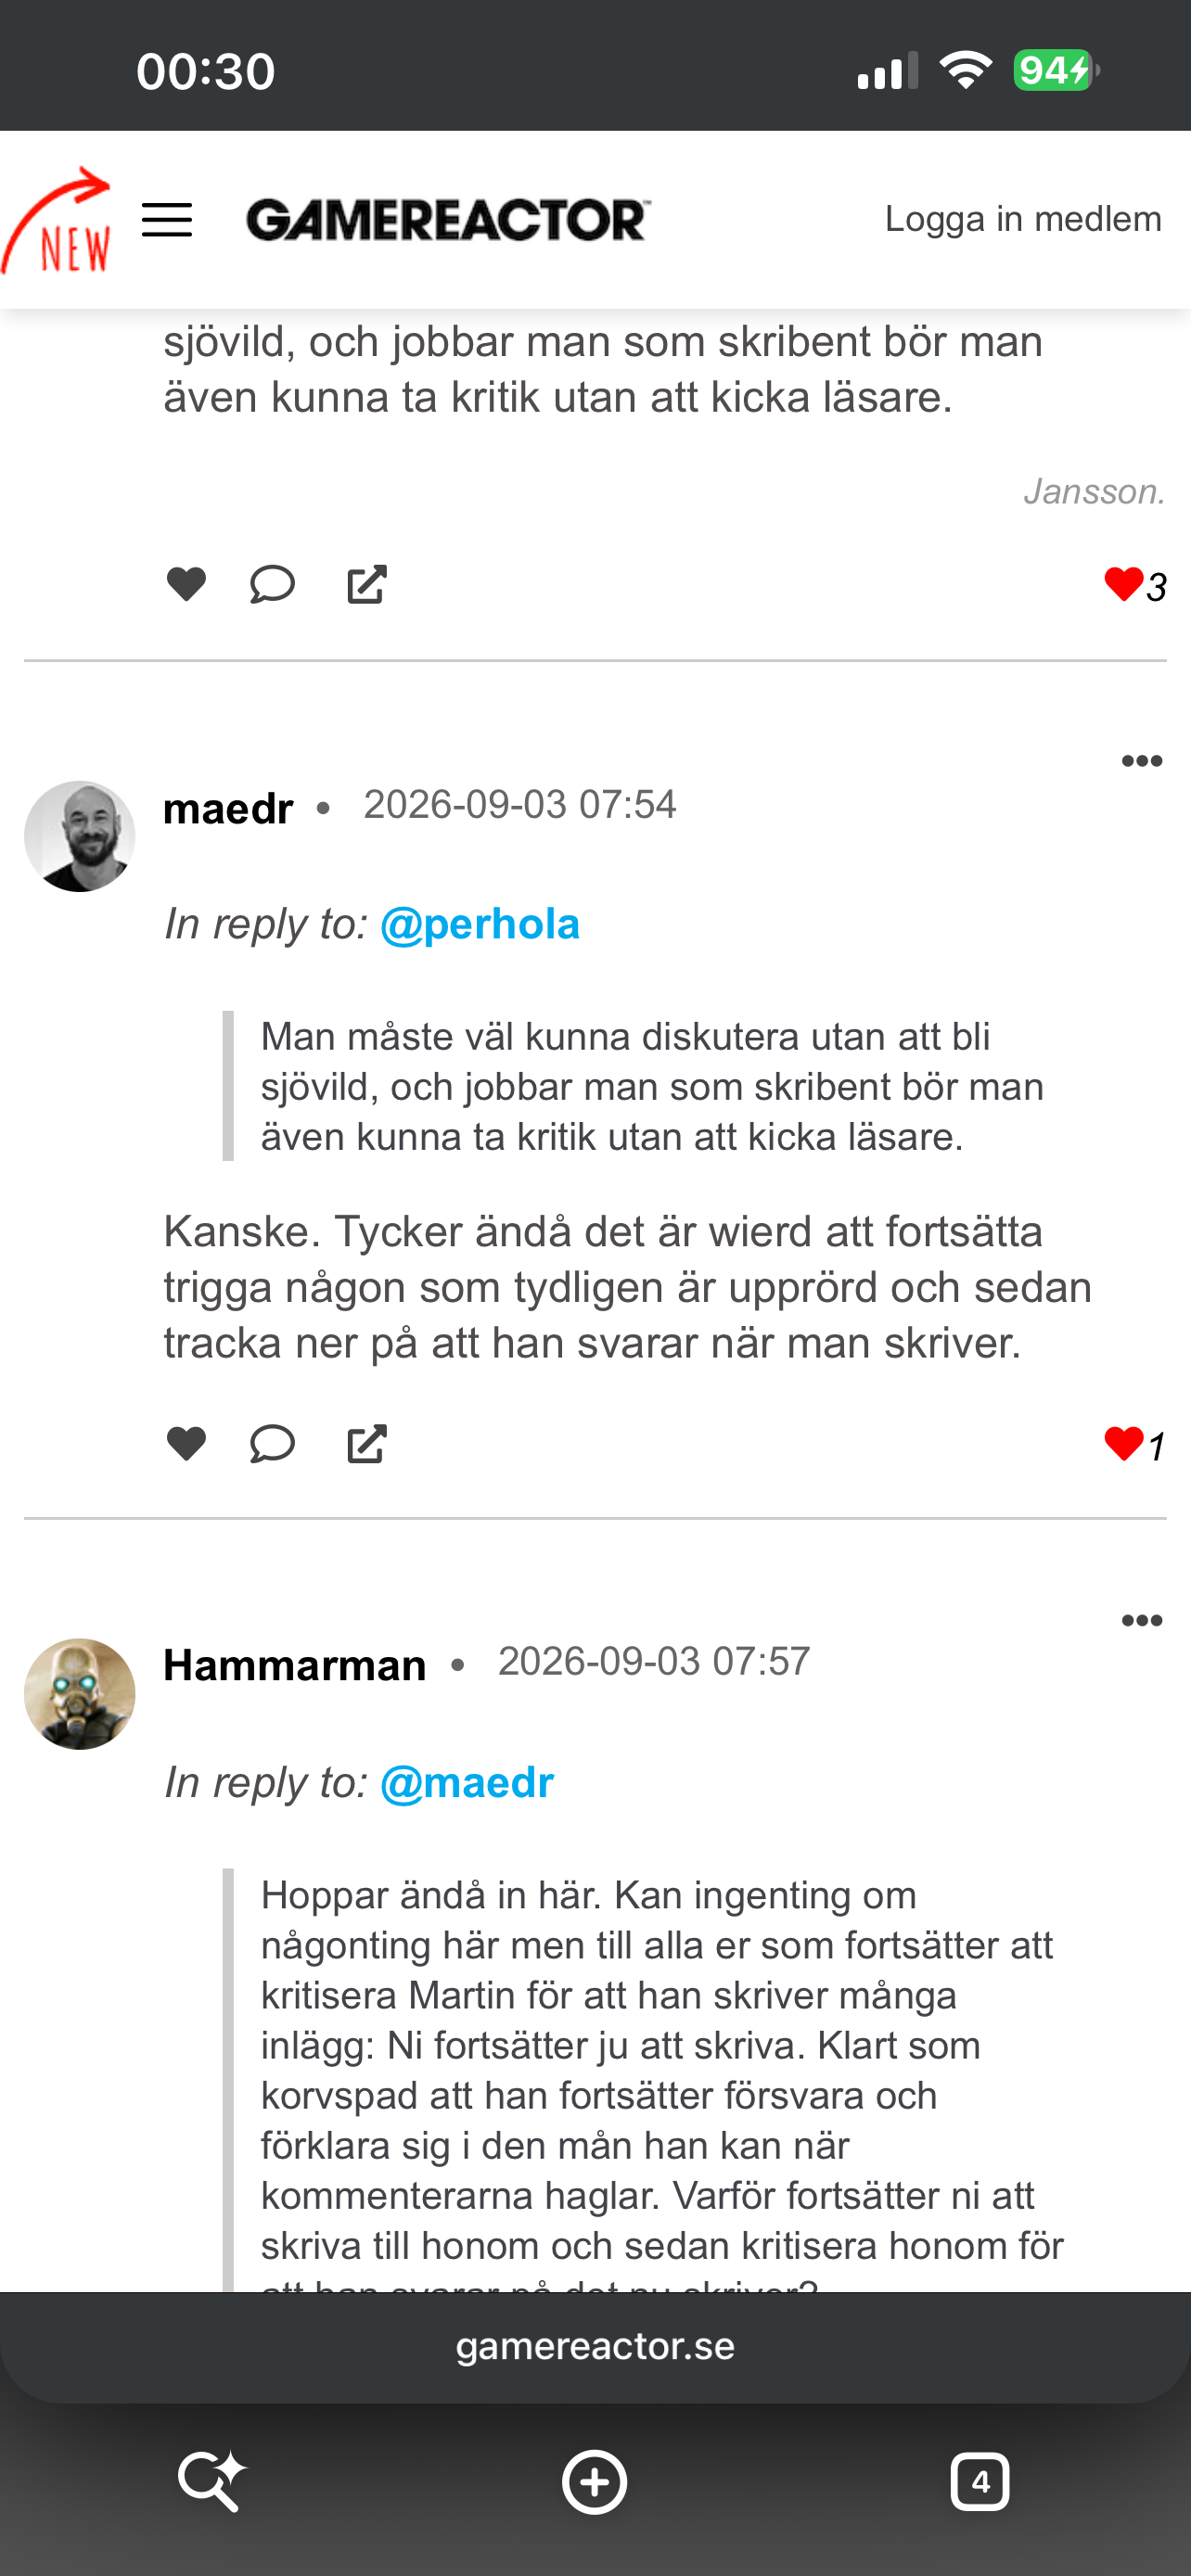Open more options for maedr's comment
This screenshot has width=1191, height=2576.
pyautogui.click(x=1141, y=762)
